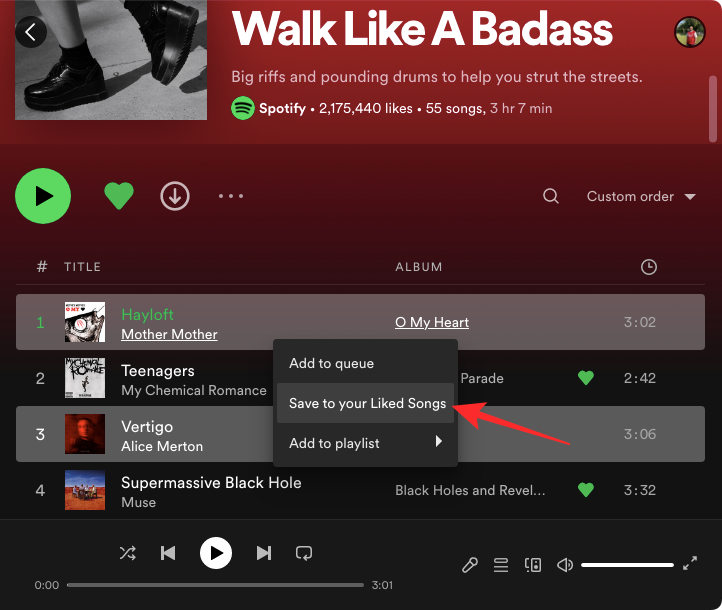The height and width of the screenshot is (610, 722).
Task: Click the 3:02 duration of Hayloft
Action: pyautogui.click(x=640, y=322)
